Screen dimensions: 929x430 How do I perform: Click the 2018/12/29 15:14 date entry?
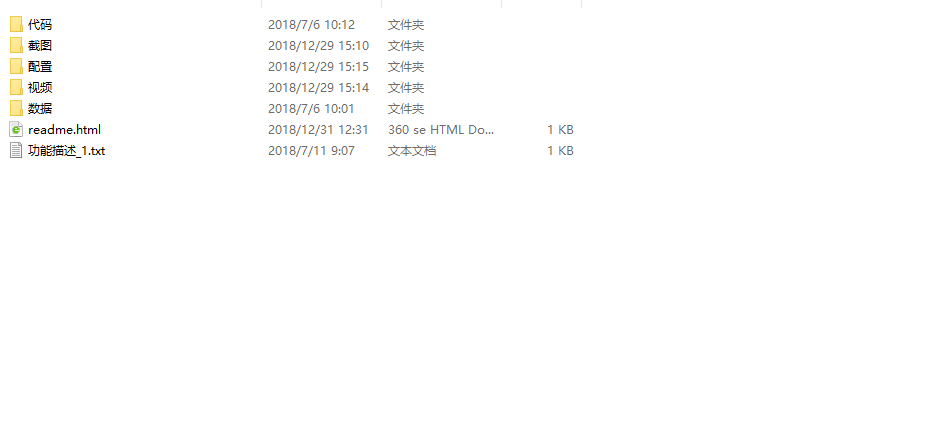[x=318, y=88]
